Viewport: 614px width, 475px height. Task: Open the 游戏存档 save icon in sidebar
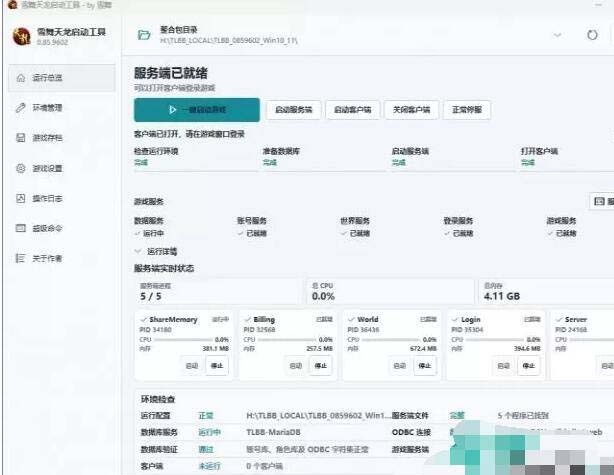21,138
